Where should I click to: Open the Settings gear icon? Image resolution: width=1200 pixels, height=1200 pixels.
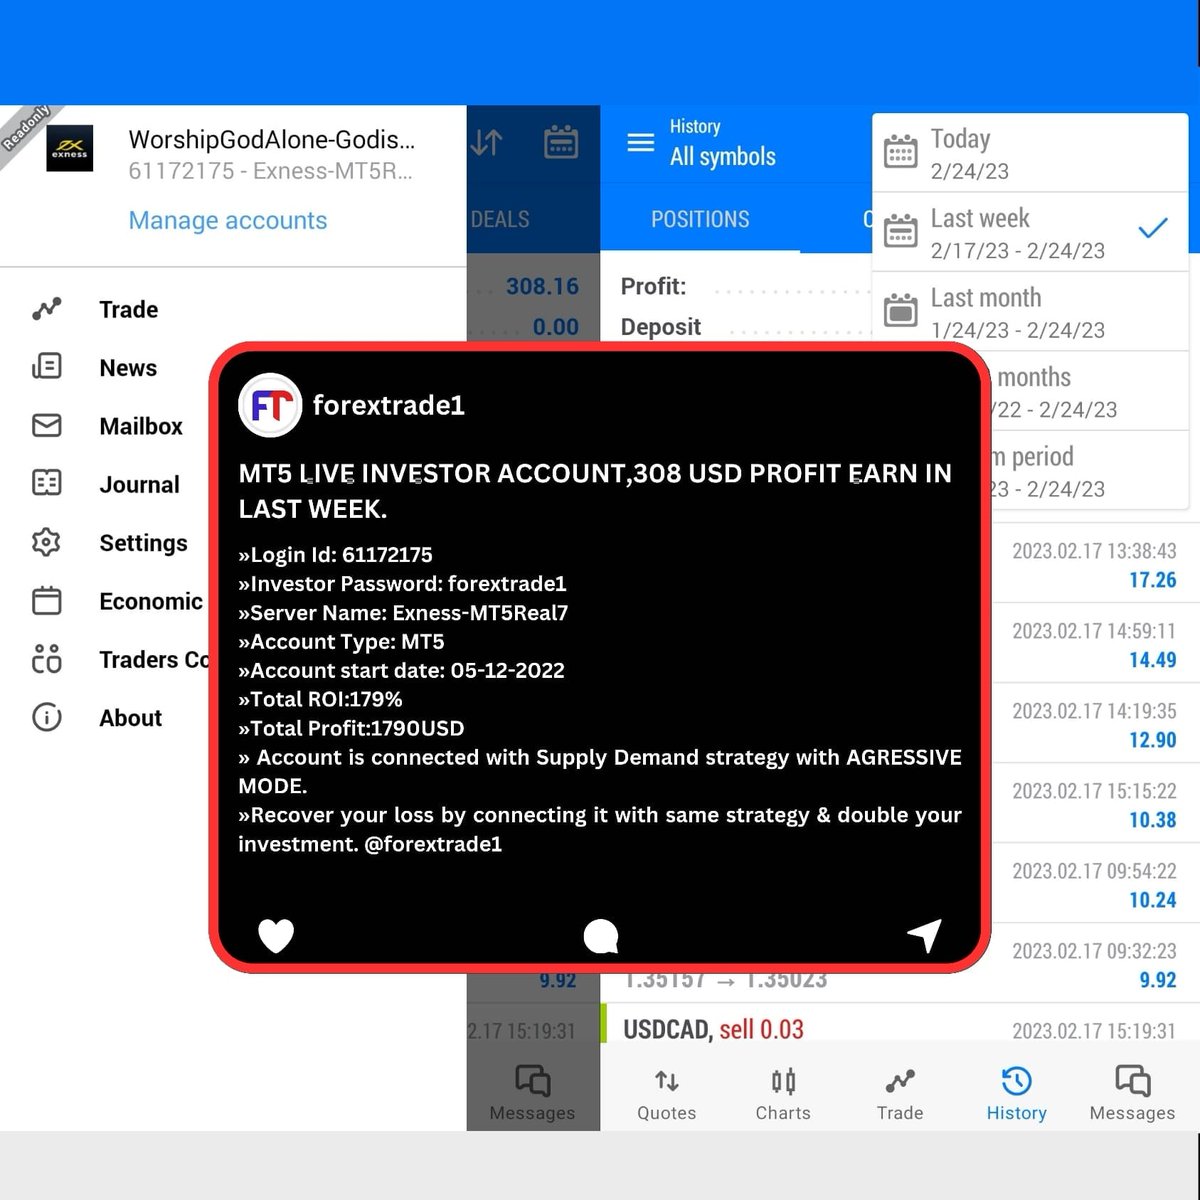click(x=46, y=543)
